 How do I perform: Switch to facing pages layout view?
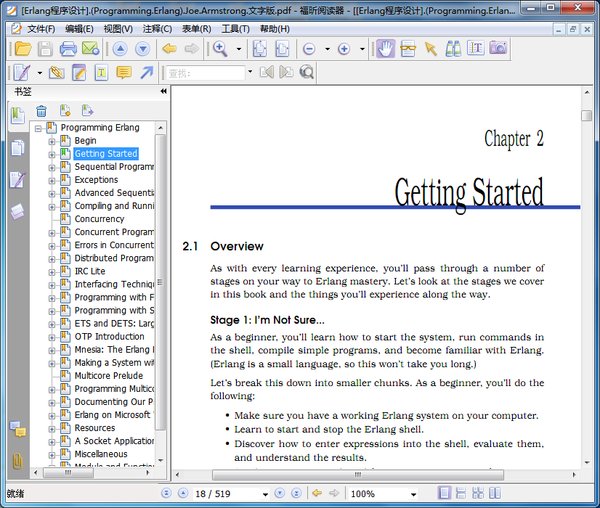click(x=495, y=493)
